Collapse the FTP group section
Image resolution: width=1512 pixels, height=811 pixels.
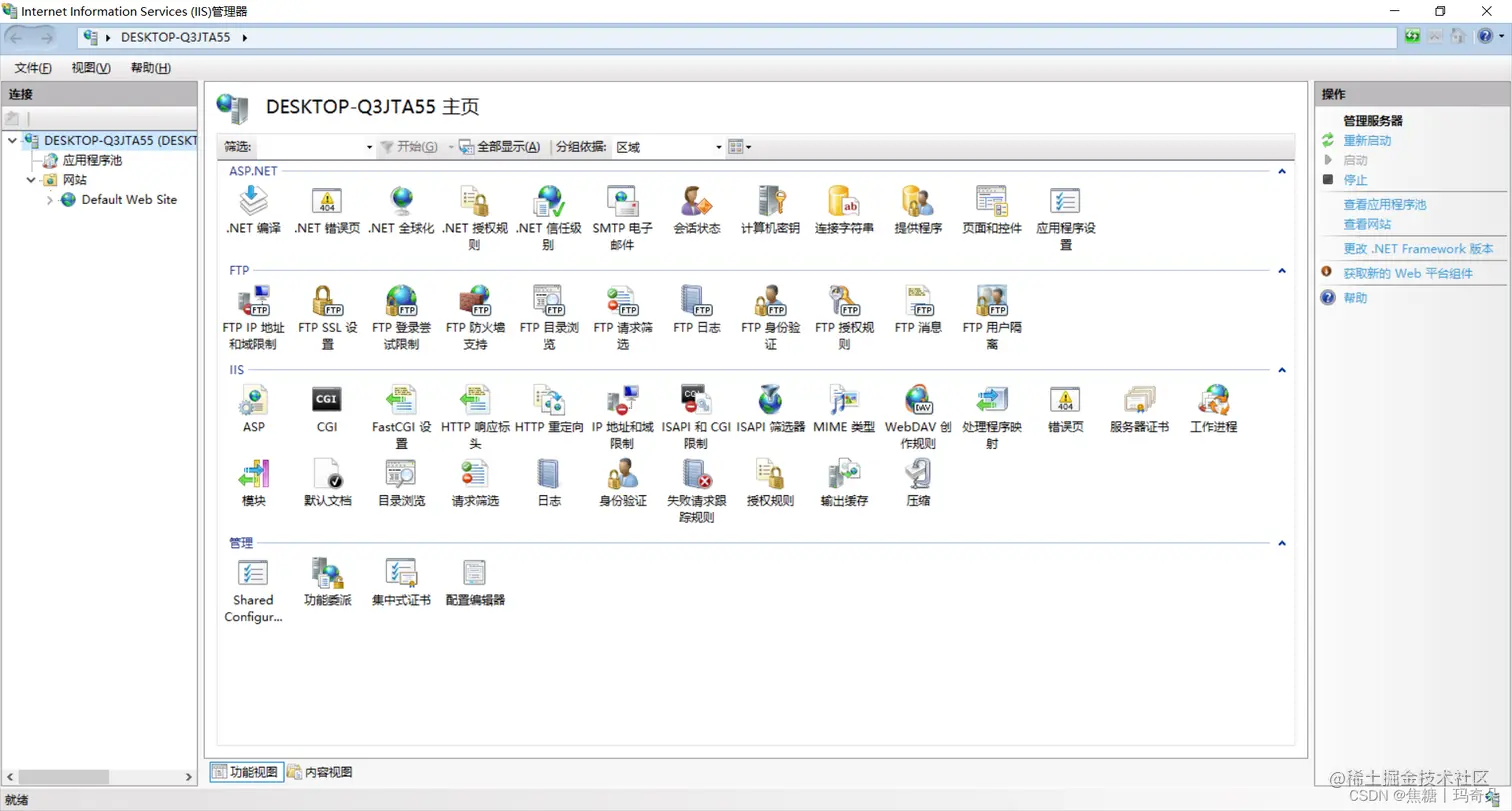[x=1280, y=270]
